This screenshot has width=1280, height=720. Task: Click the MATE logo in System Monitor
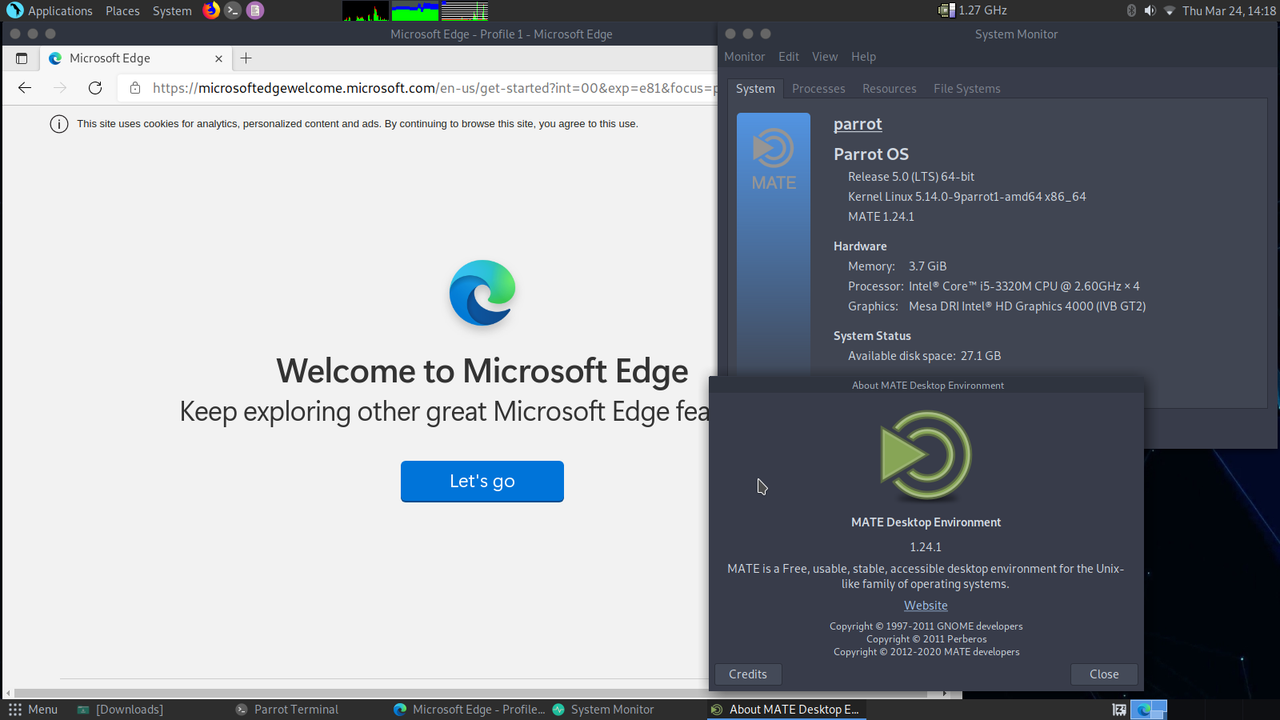774,160
